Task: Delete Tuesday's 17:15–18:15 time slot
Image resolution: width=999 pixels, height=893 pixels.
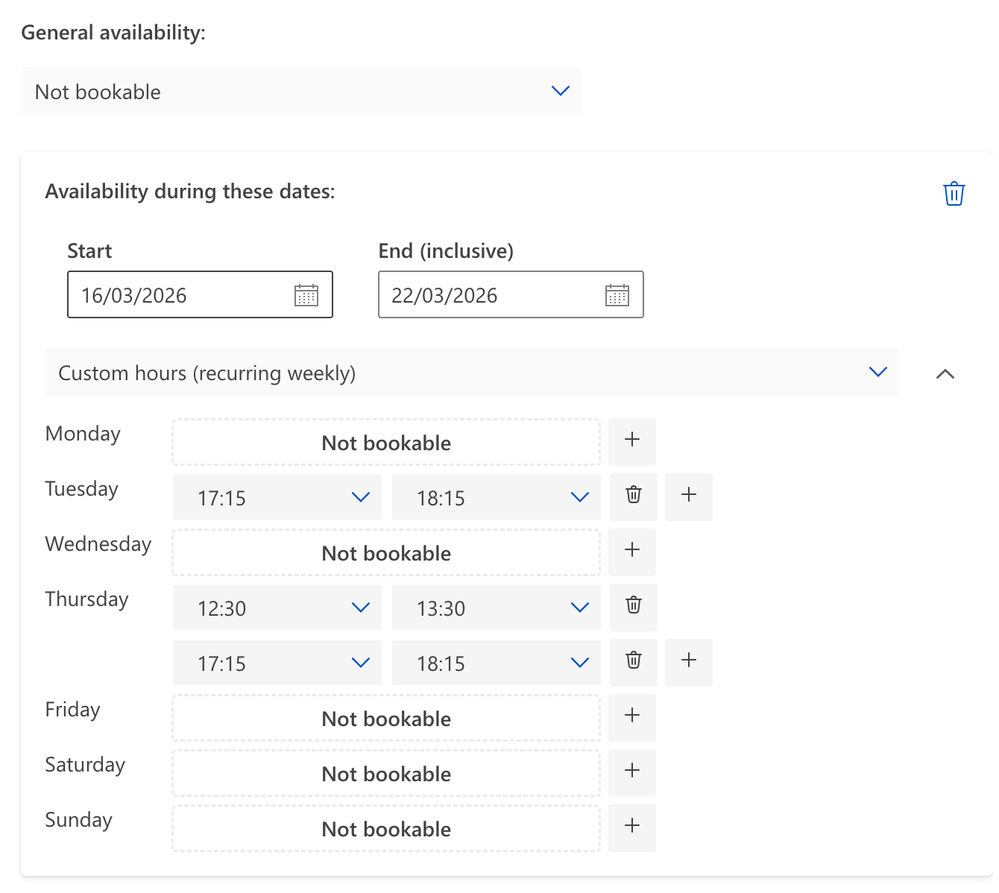Action: point(633,496)
